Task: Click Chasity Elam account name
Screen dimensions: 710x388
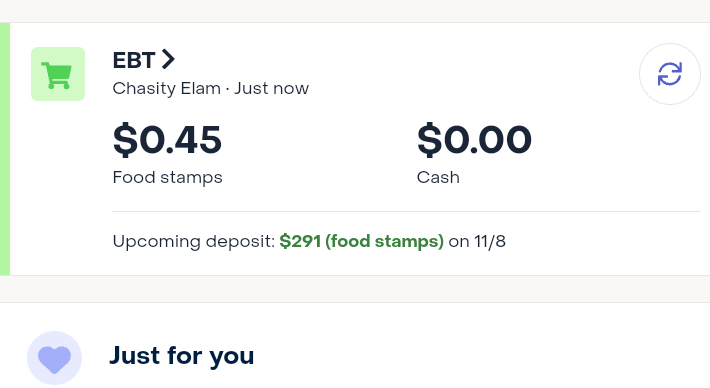Action: (167, 88)
